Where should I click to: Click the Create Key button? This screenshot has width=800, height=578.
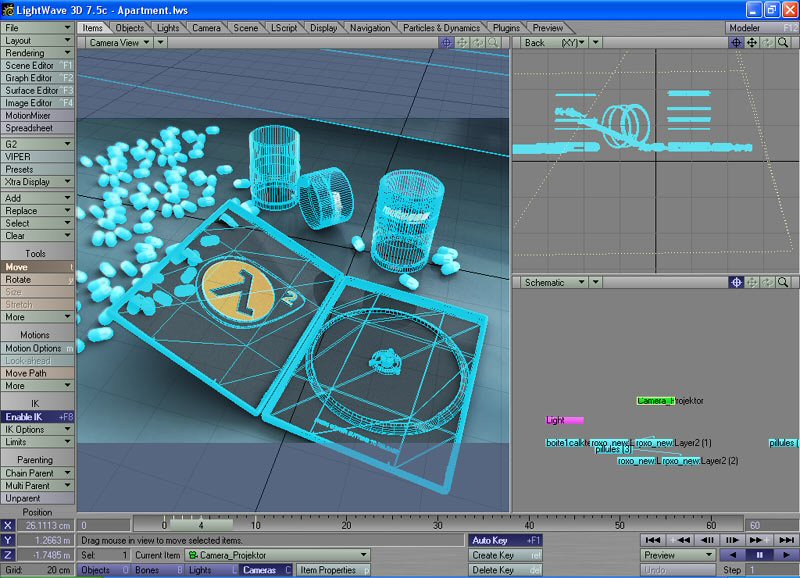click(505, 555)
